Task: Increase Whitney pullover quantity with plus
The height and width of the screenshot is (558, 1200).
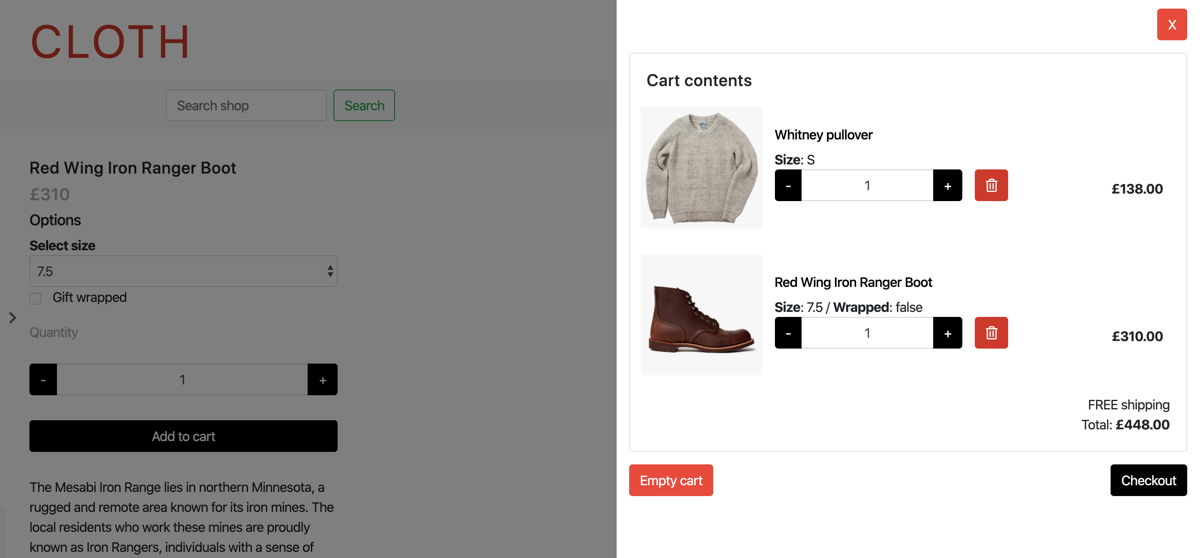Action: pos(947,185)
